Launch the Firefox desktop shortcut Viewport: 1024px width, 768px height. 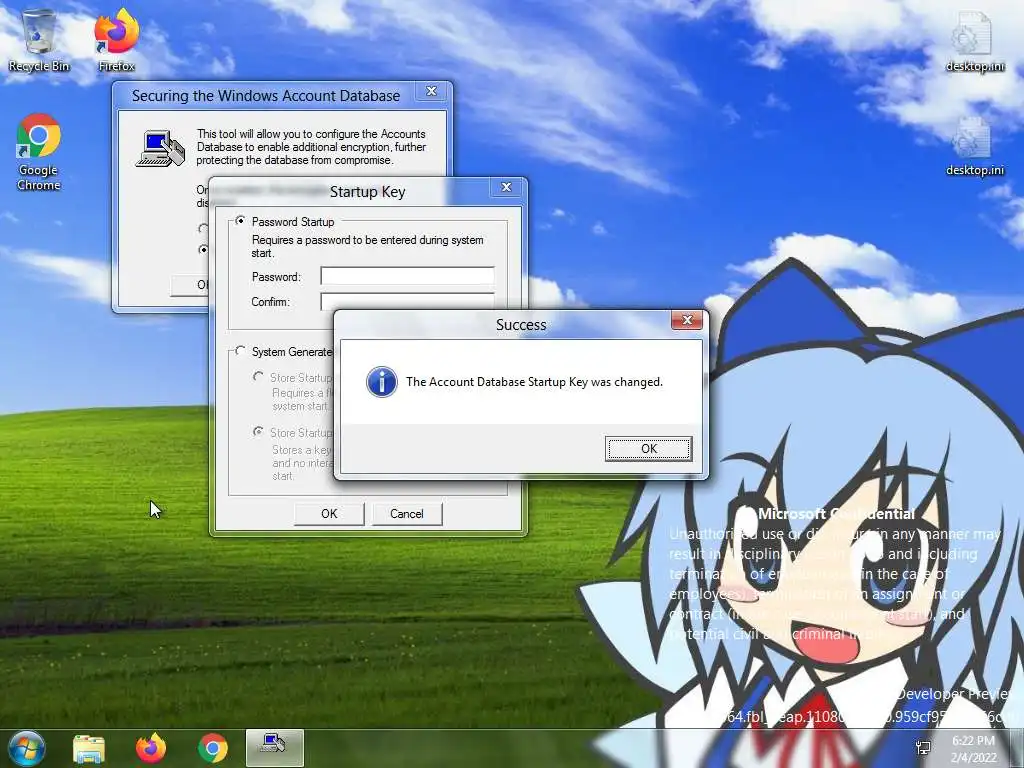[x=117, y=39]
